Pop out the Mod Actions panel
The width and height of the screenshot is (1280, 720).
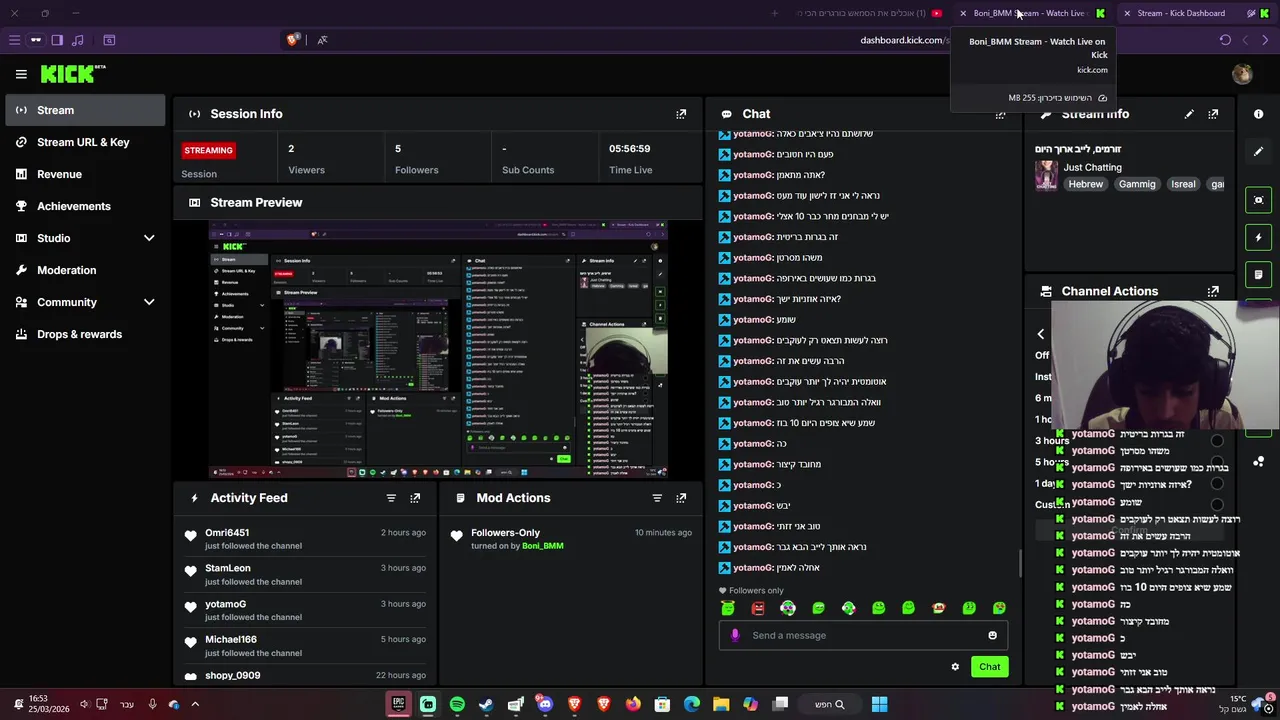pos(681,498)
